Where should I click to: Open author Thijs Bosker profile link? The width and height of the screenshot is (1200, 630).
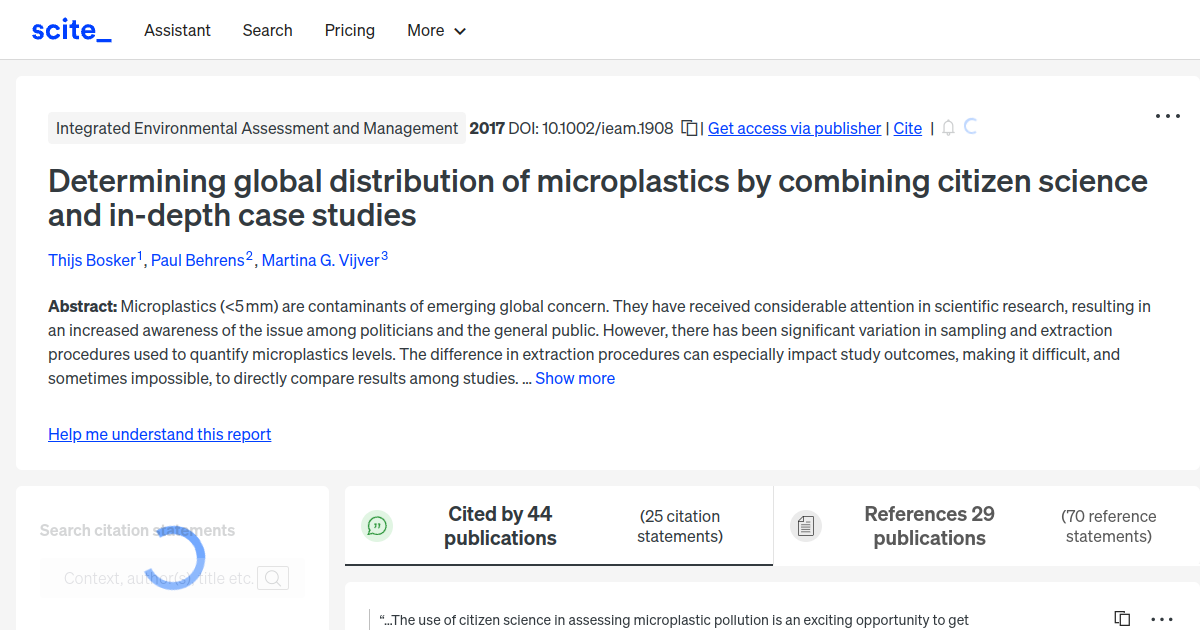[x=93, y=260]
